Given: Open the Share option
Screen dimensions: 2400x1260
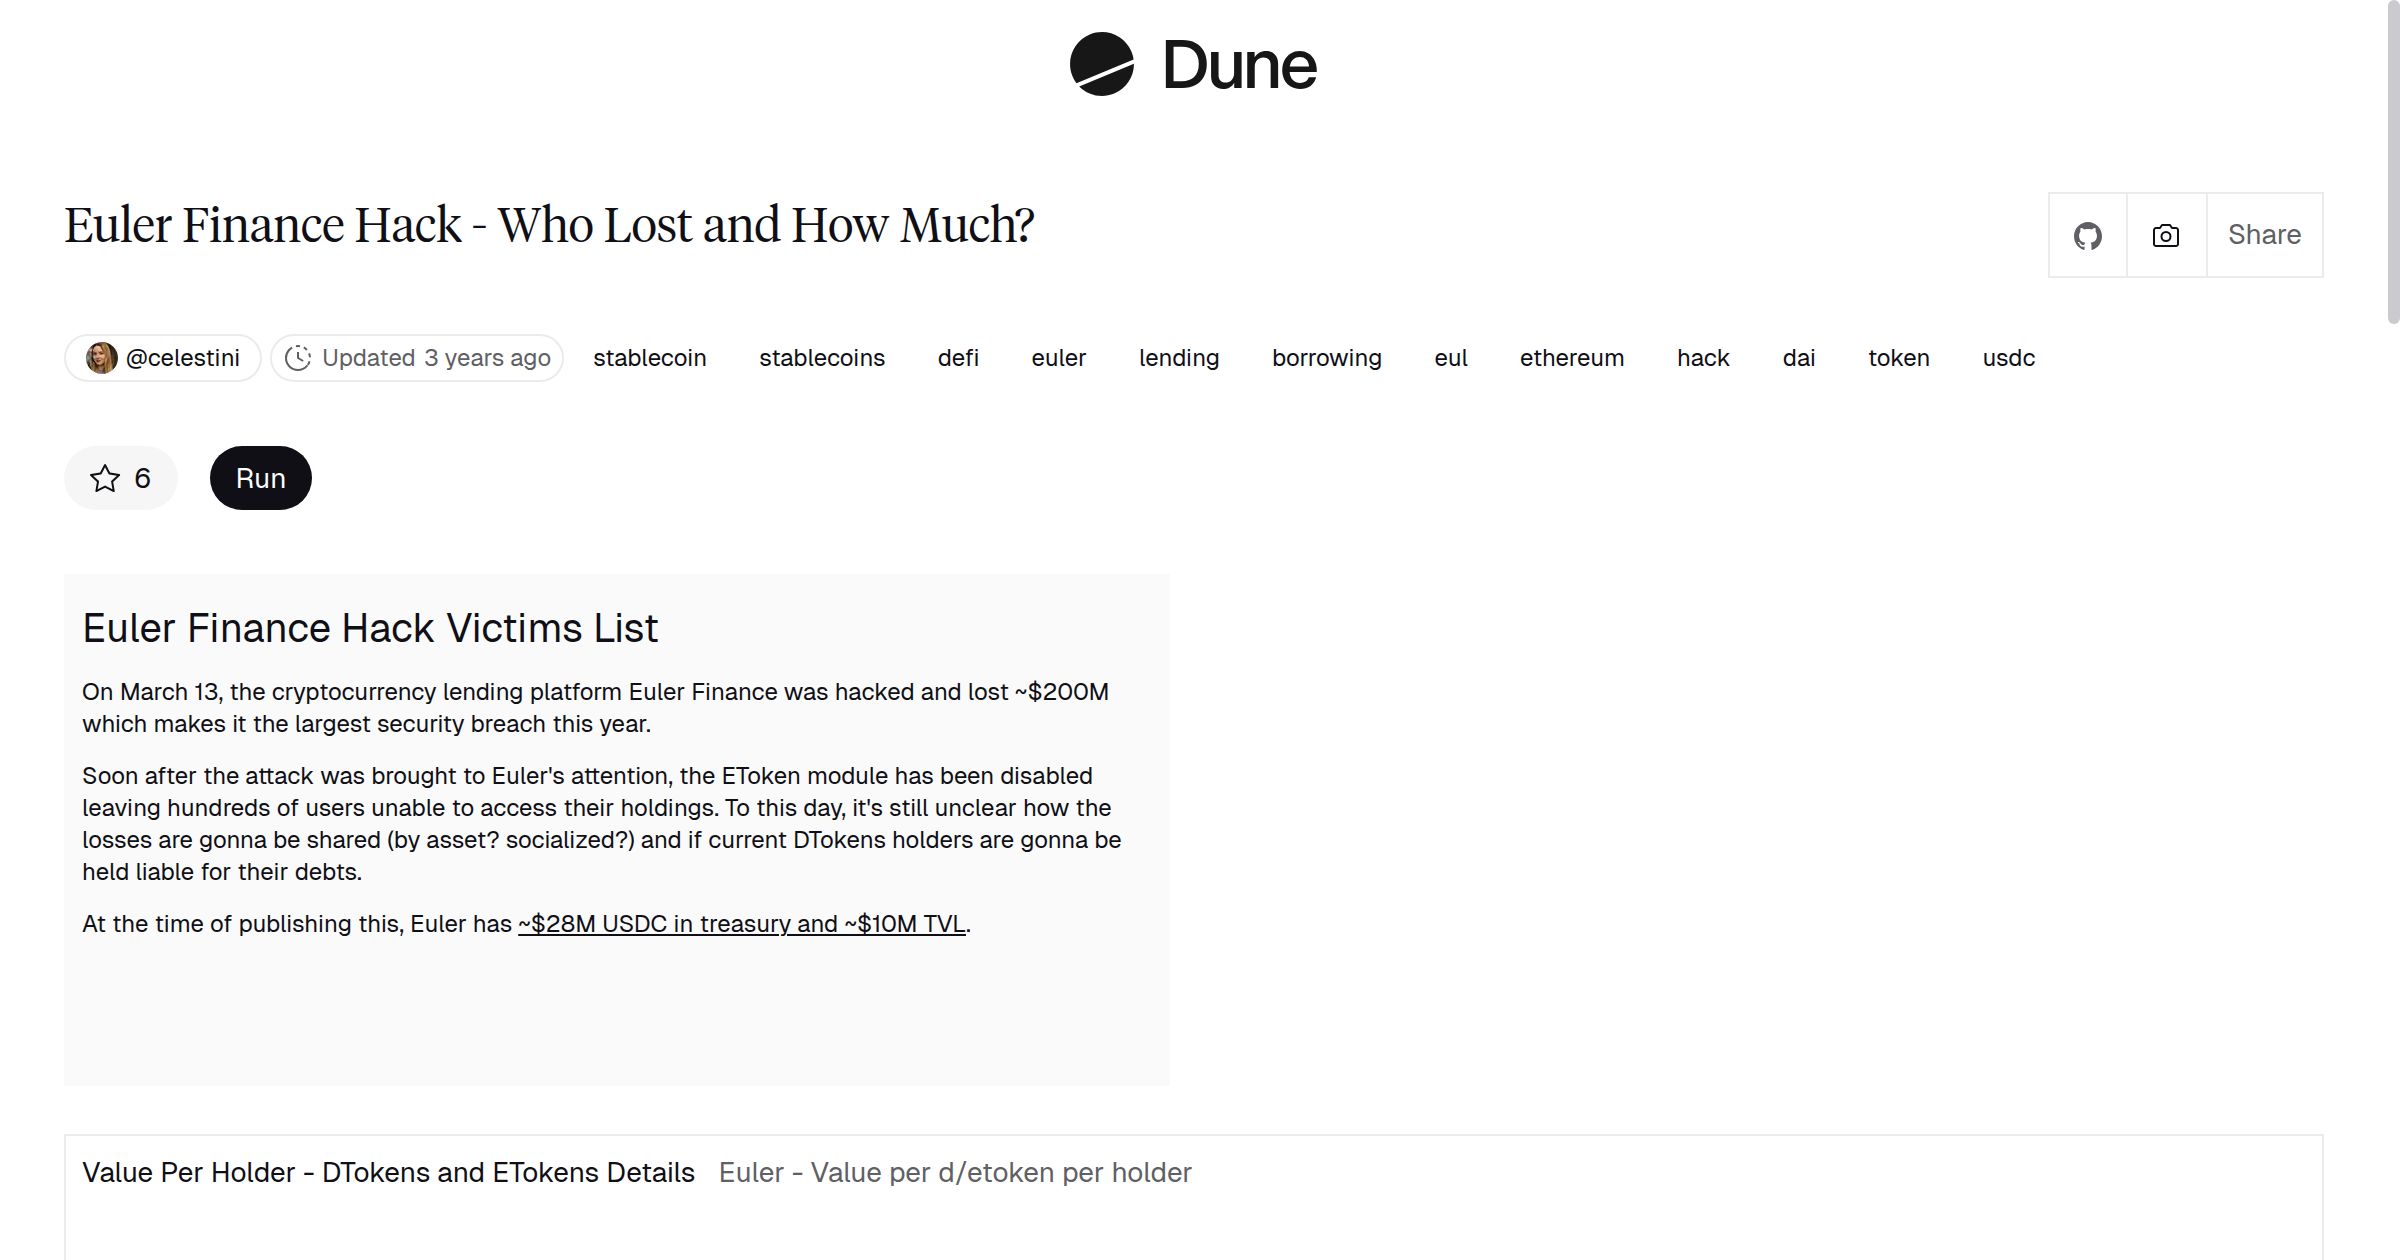Looking at the screenshot, I should (x=2264, y=235).
